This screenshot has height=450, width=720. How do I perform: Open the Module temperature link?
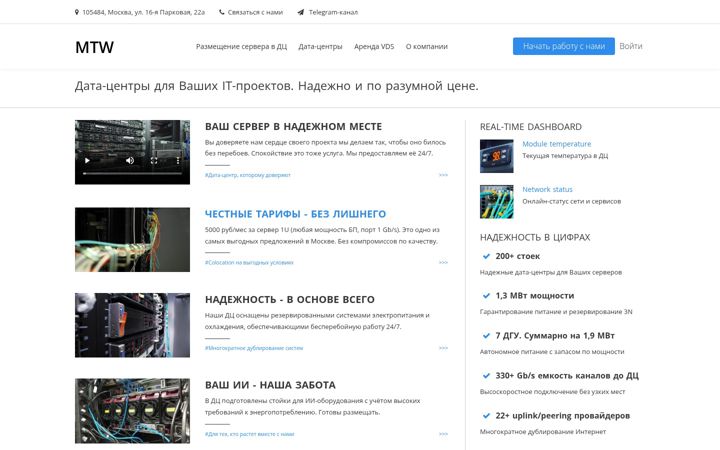(557, 144)
